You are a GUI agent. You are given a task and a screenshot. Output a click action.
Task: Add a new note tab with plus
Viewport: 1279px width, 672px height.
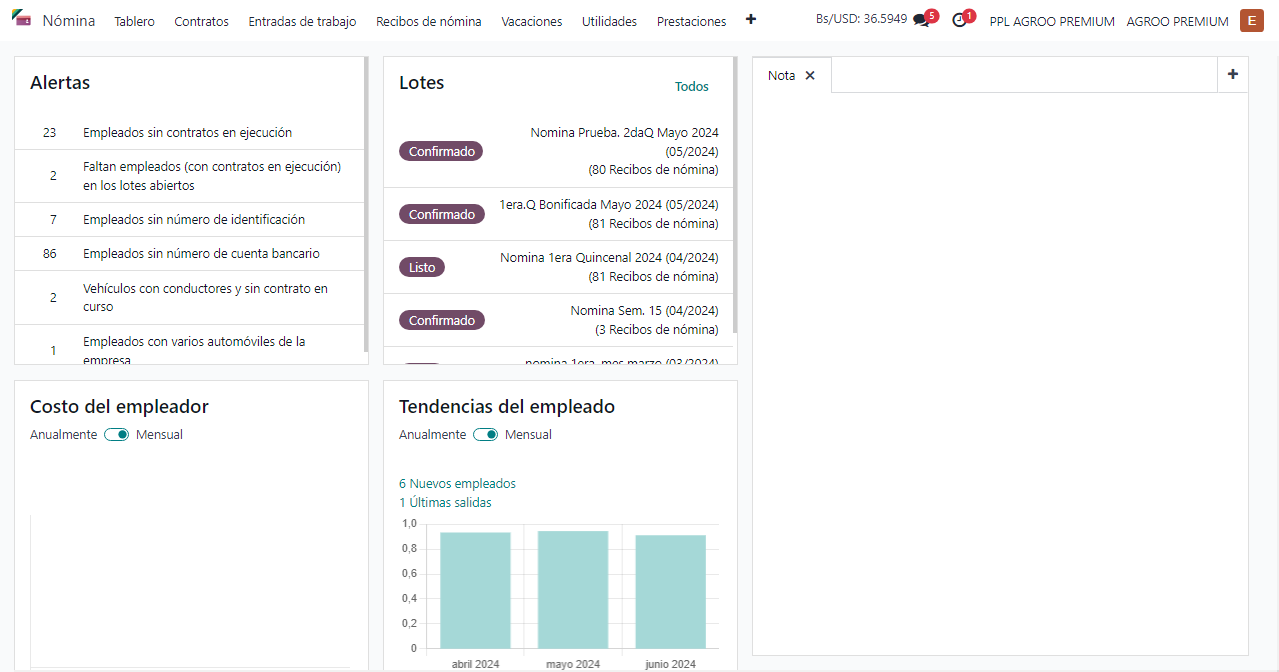point(1232,74)
